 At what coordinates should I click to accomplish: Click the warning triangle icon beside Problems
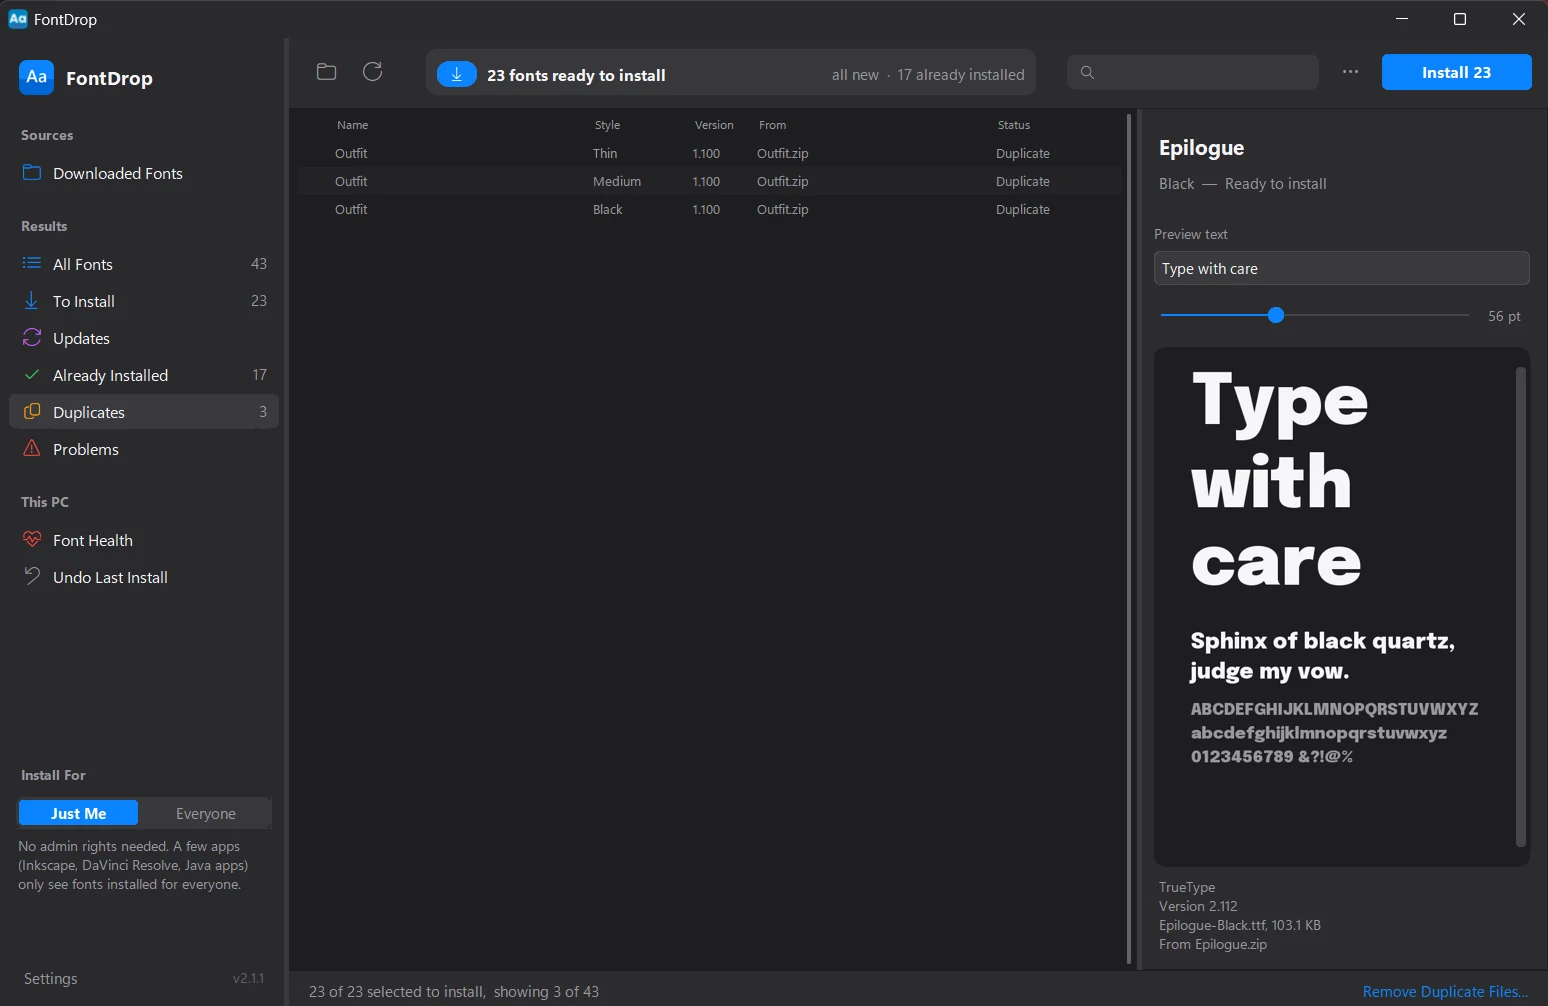[32, 448]
